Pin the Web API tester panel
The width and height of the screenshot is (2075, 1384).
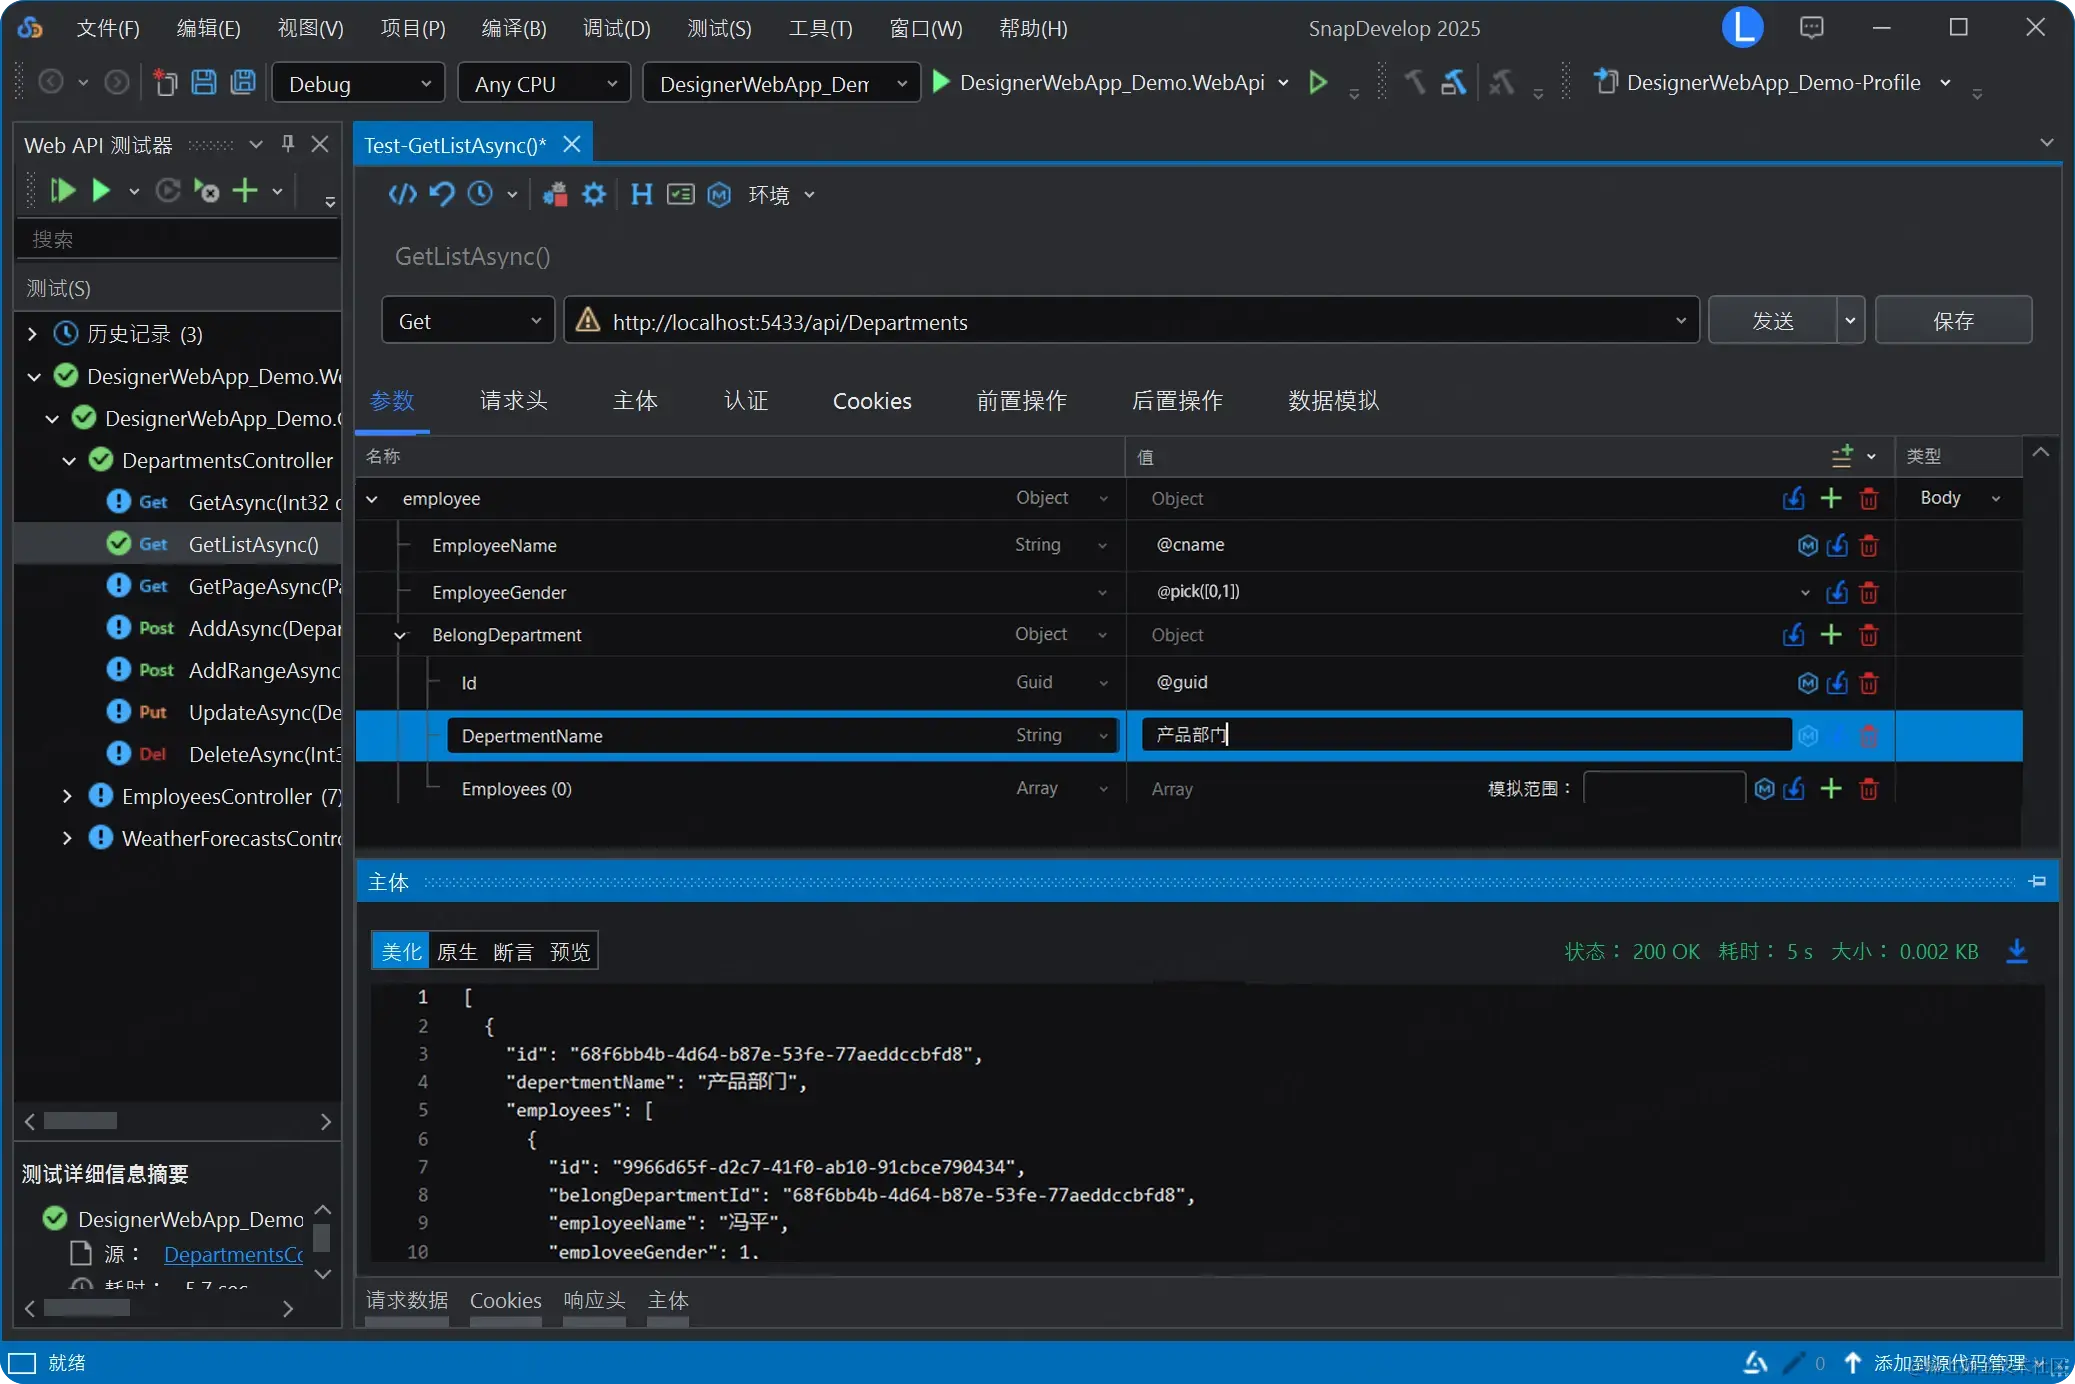click(x=288, y=144)
